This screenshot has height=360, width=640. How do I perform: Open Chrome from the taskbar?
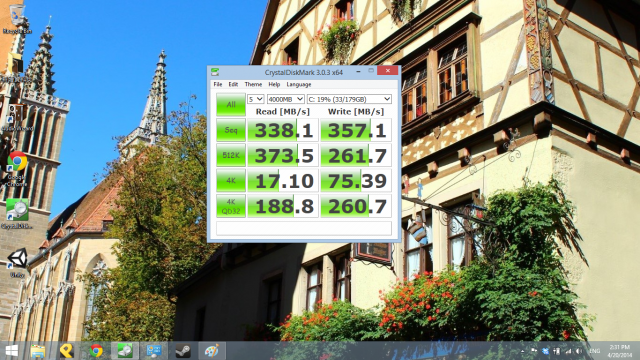96,351
